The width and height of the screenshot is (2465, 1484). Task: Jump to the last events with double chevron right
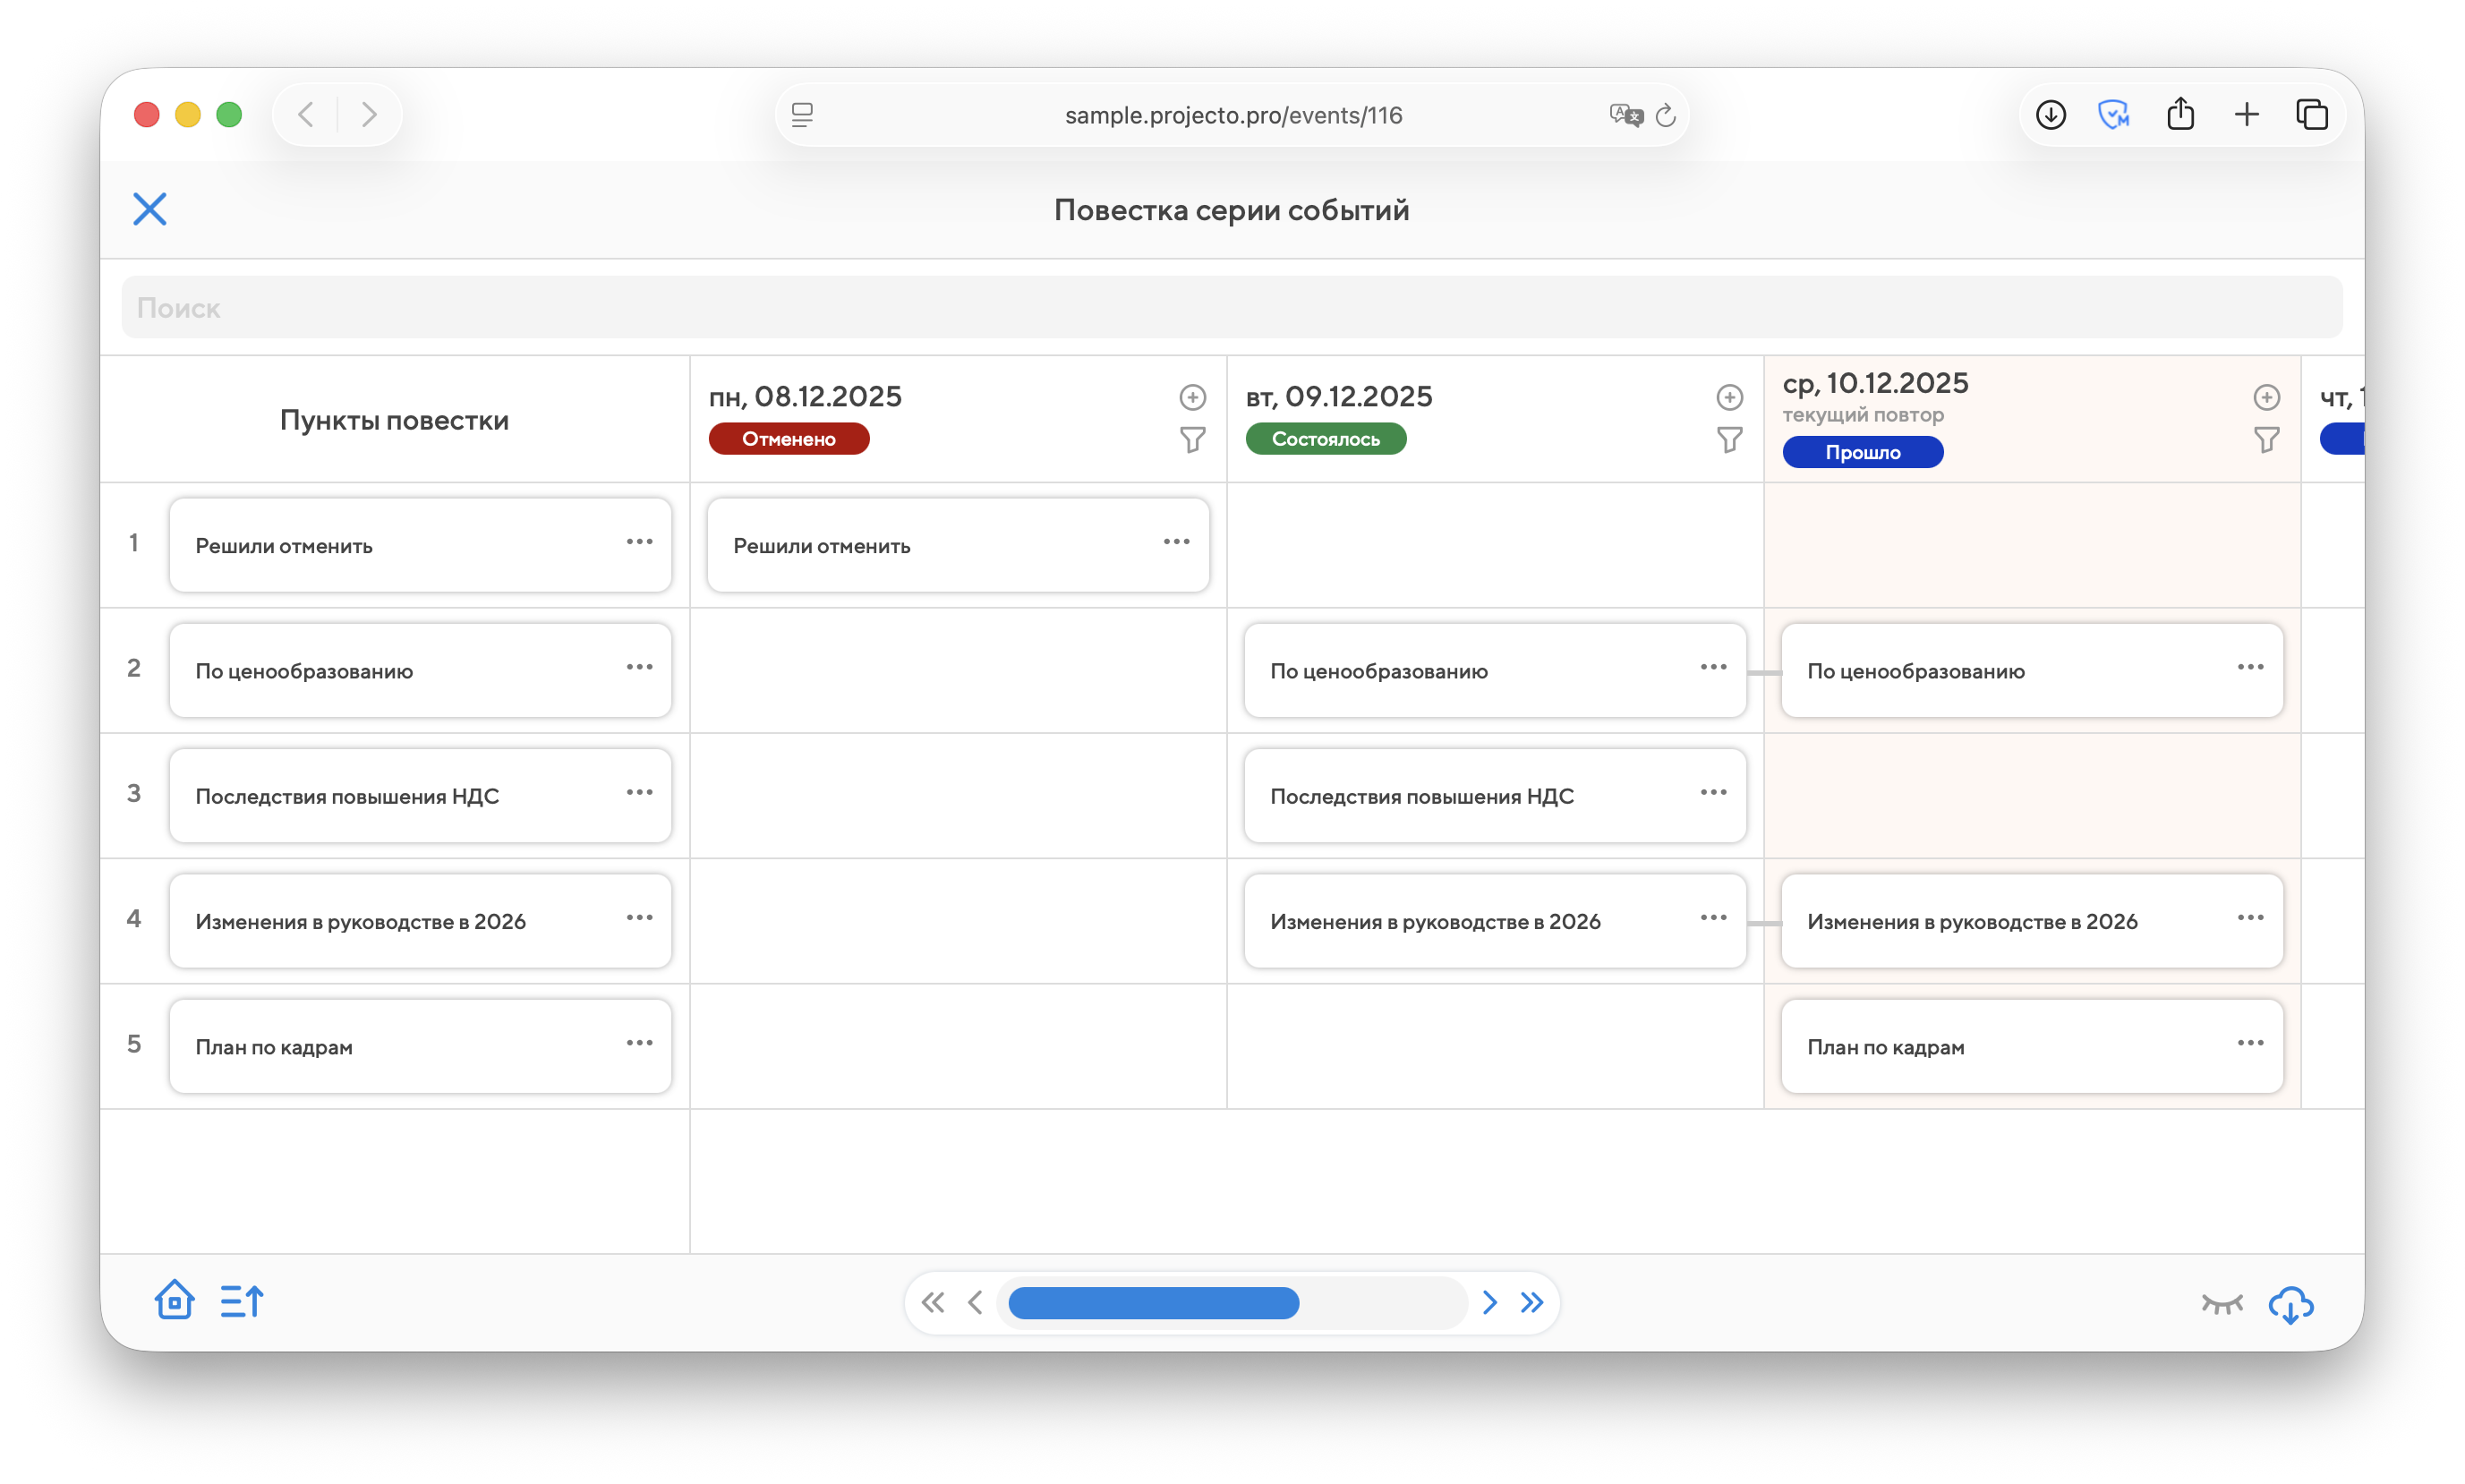coord(1532,1302)
